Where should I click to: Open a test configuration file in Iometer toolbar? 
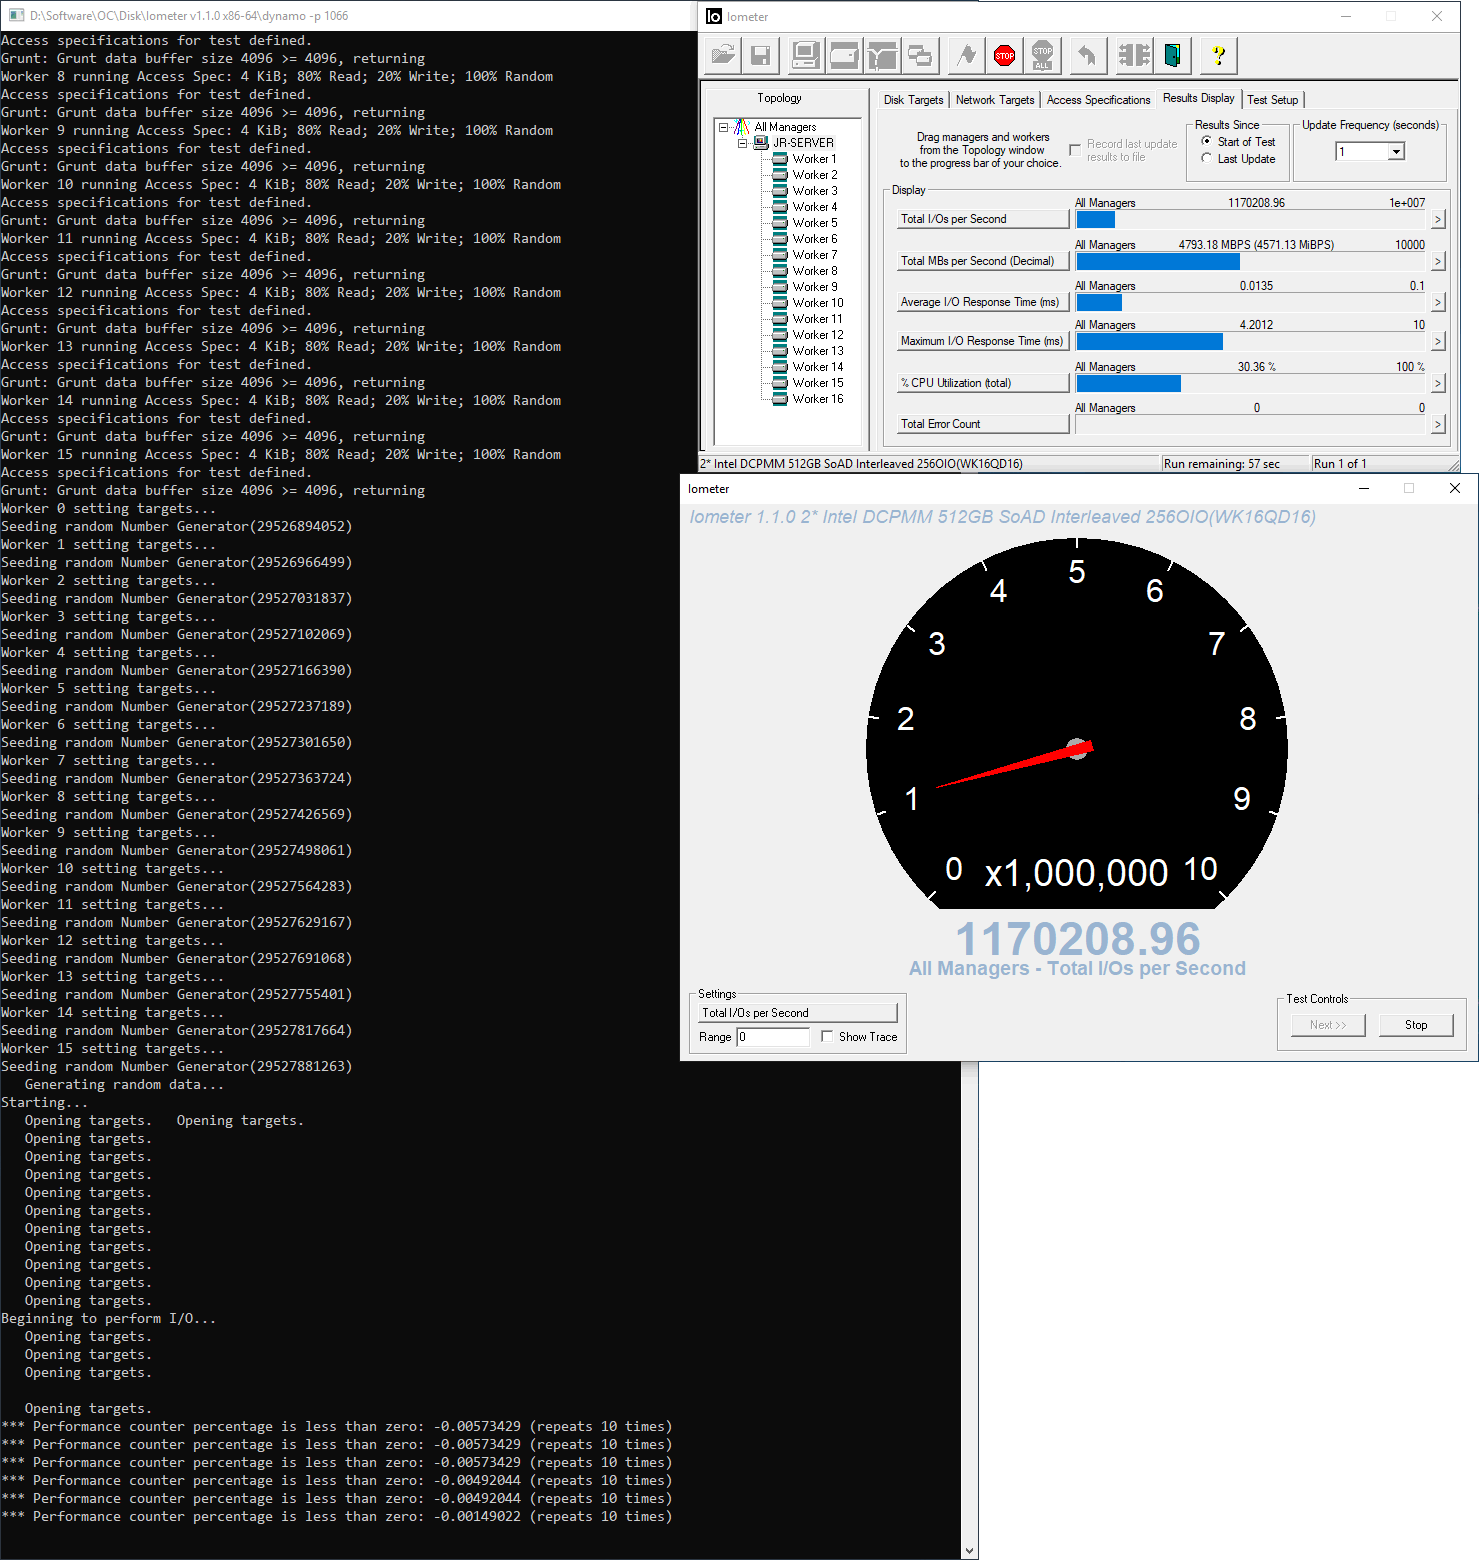point(723,56)
